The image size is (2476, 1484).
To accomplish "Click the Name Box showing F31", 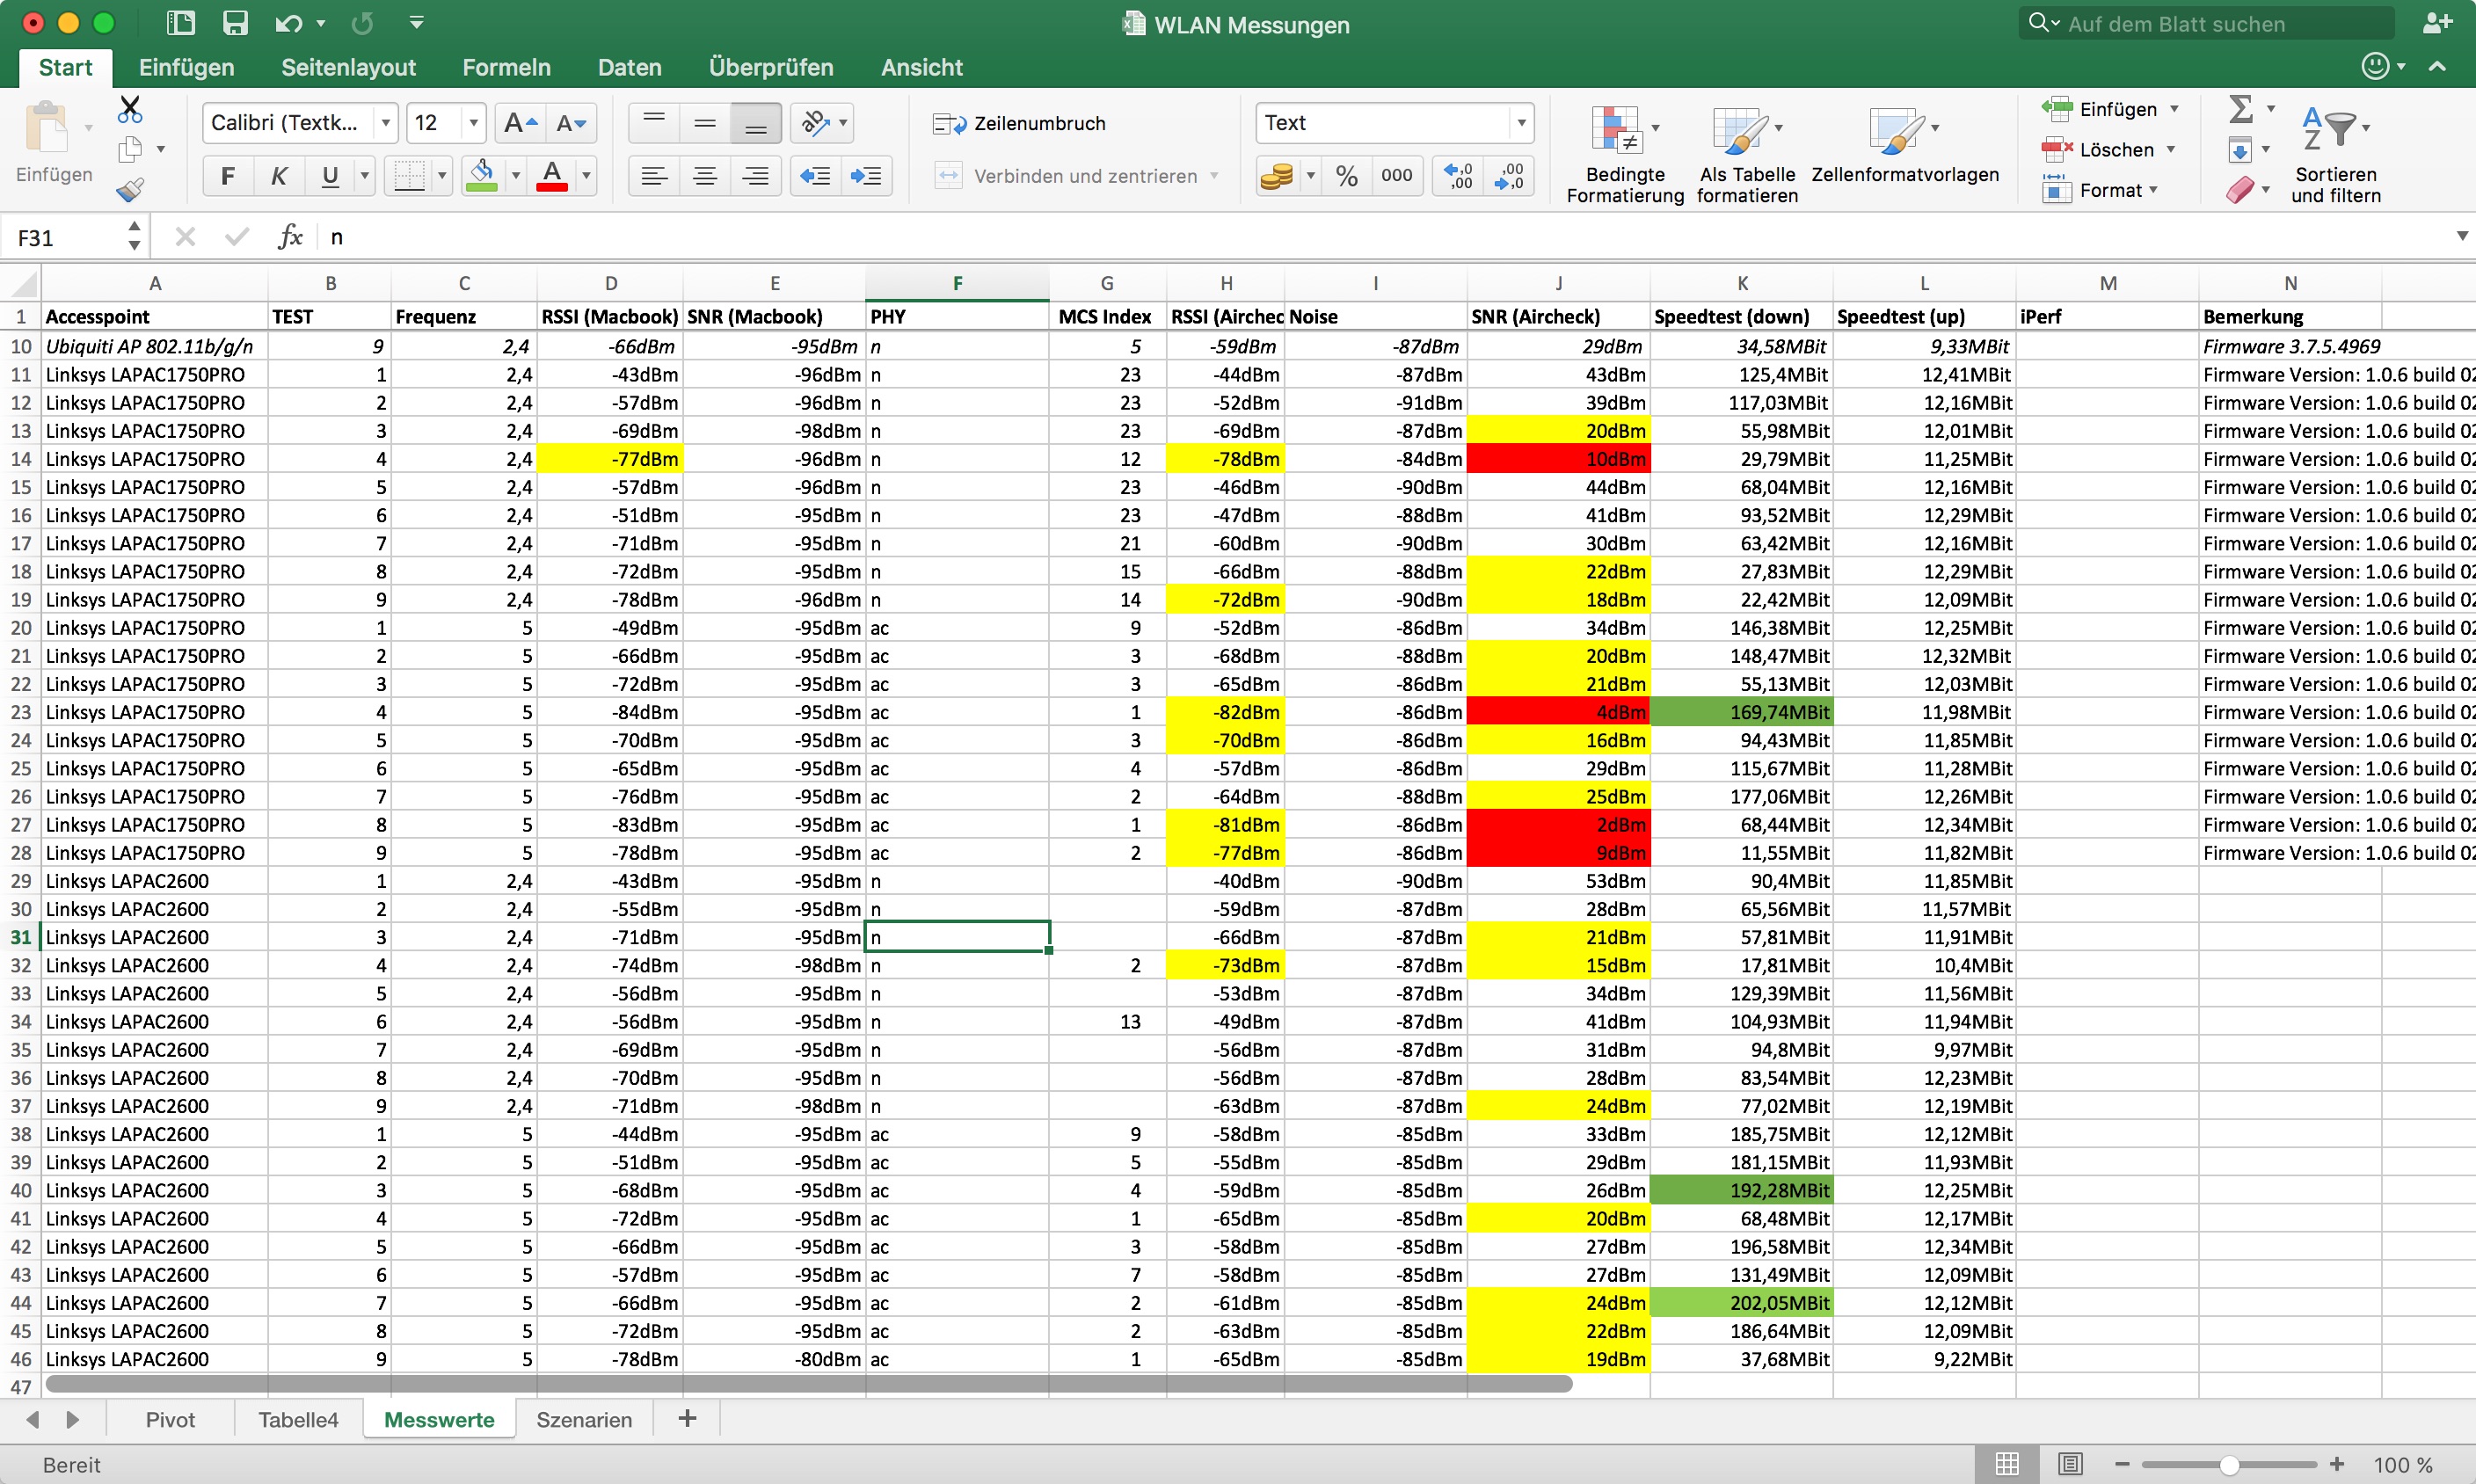I will point(66,237).
